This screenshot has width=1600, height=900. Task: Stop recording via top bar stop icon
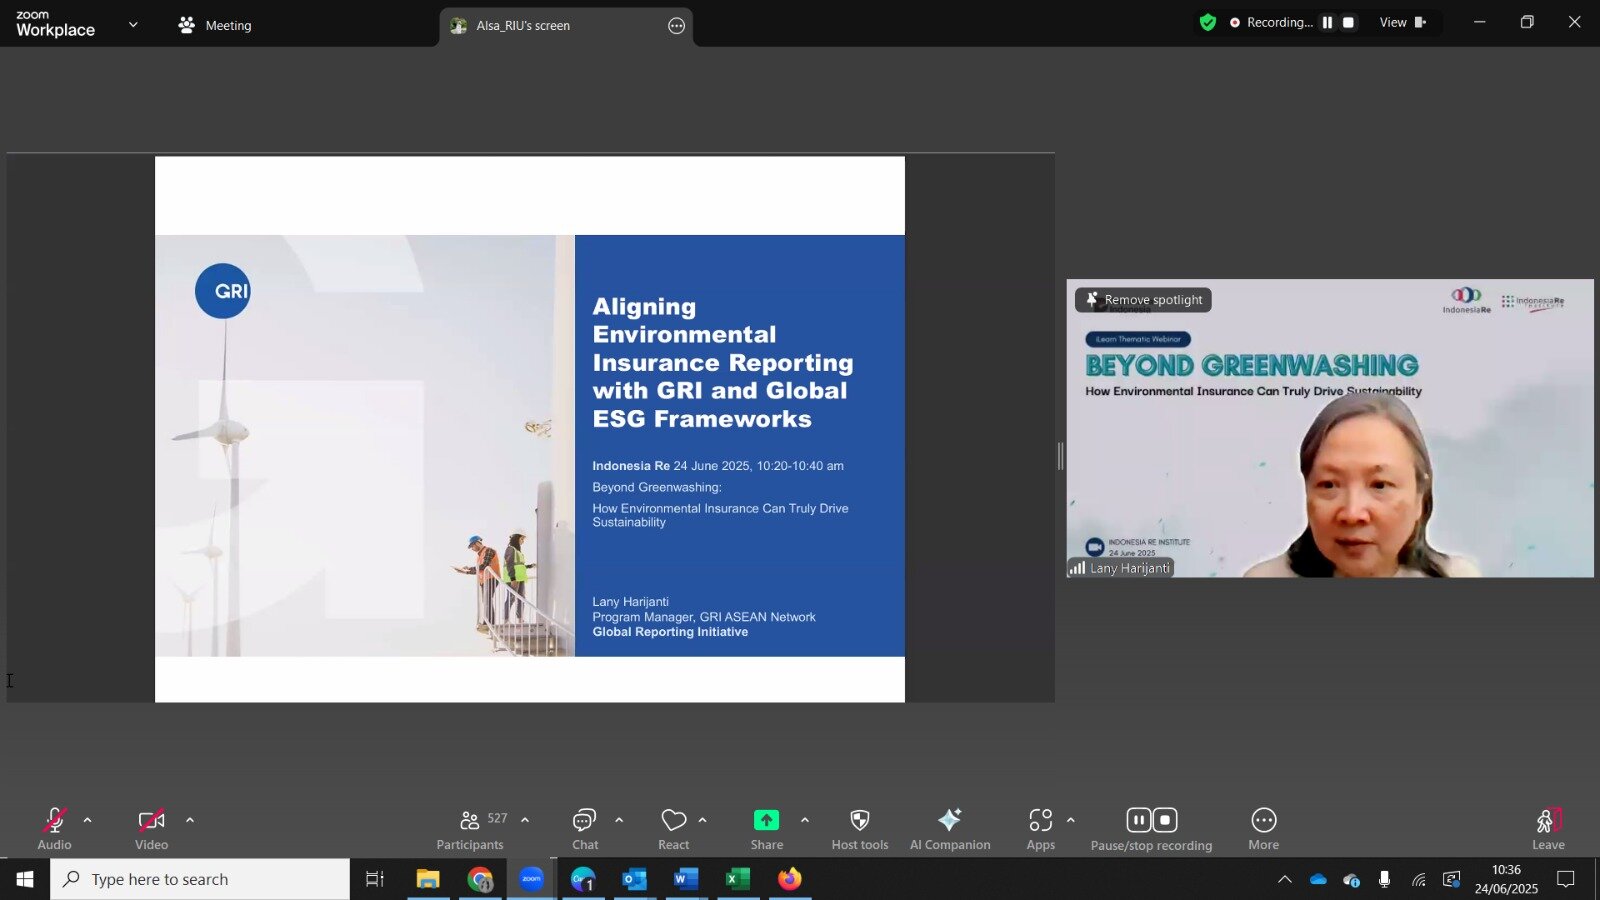[1348, 22]
